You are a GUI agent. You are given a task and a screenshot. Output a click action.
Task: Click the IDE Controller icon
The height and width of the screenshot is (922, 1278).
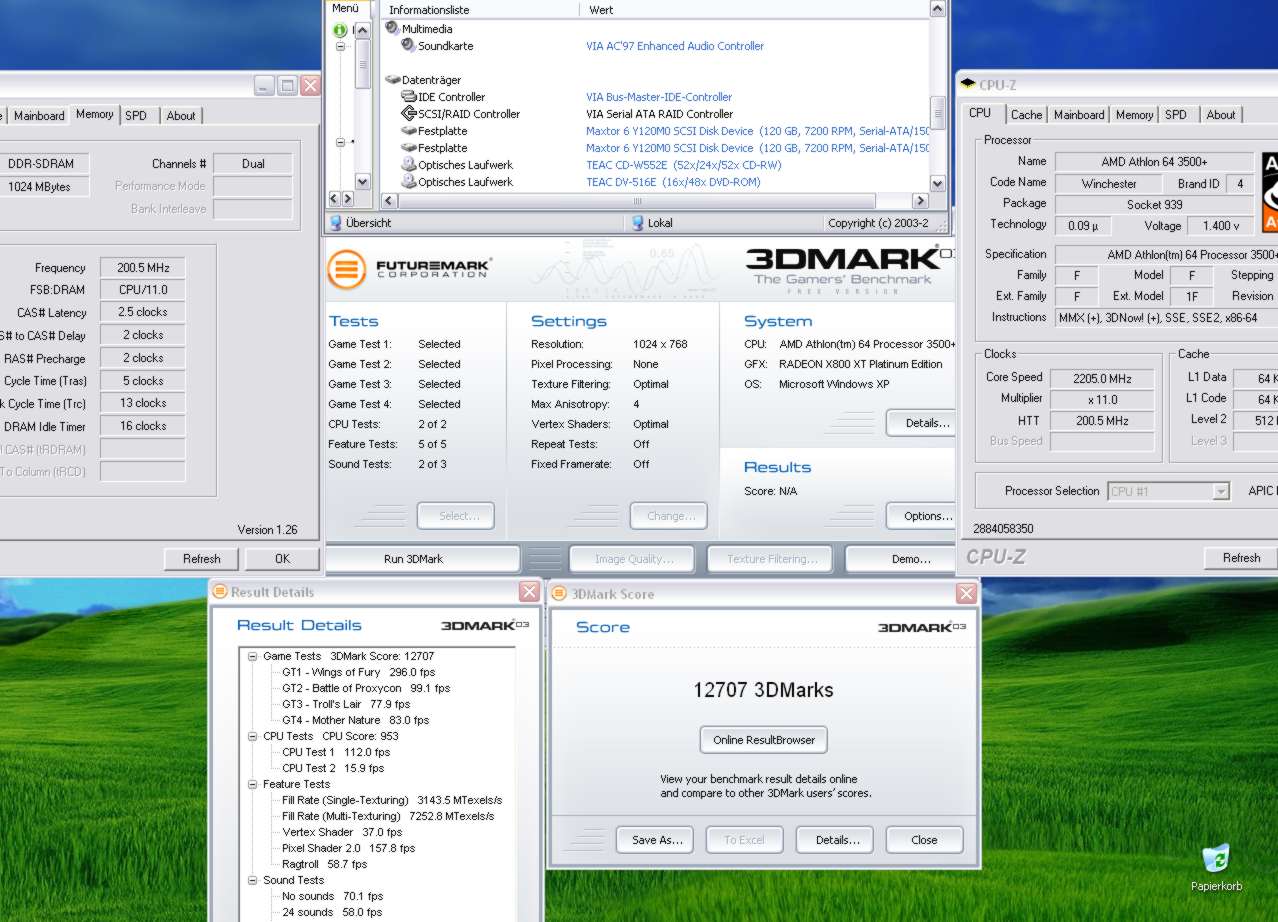click(x=409, y=97)
